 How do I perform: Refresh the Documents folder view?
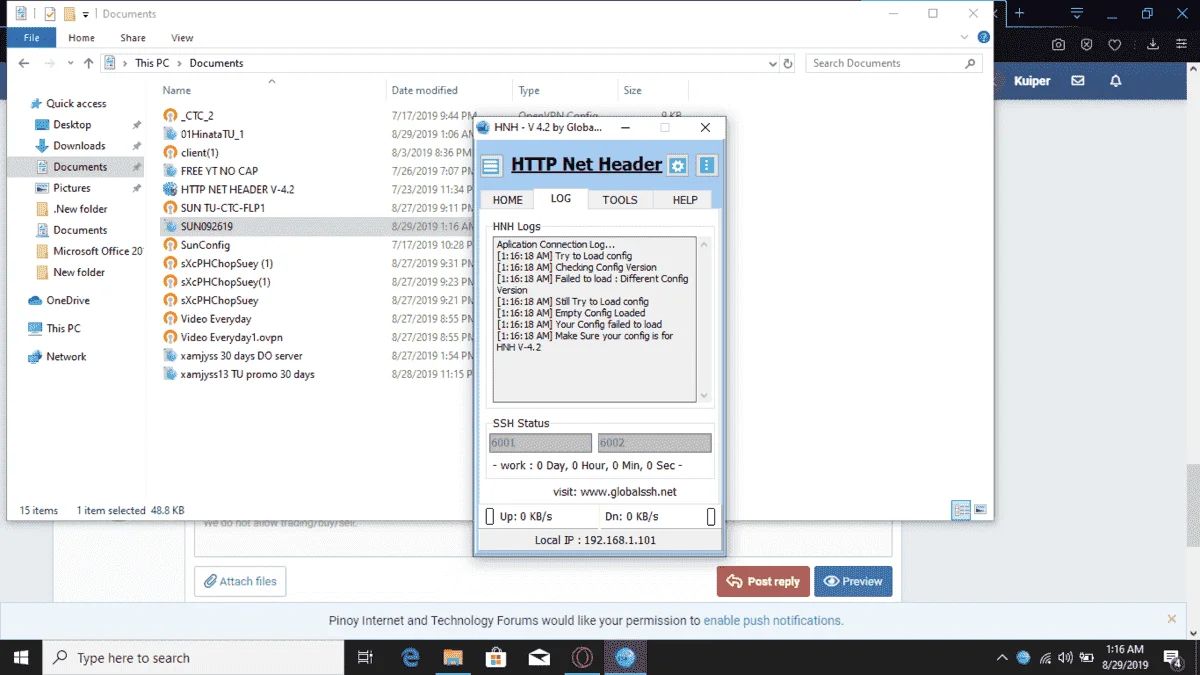click(x=788, y=63)
